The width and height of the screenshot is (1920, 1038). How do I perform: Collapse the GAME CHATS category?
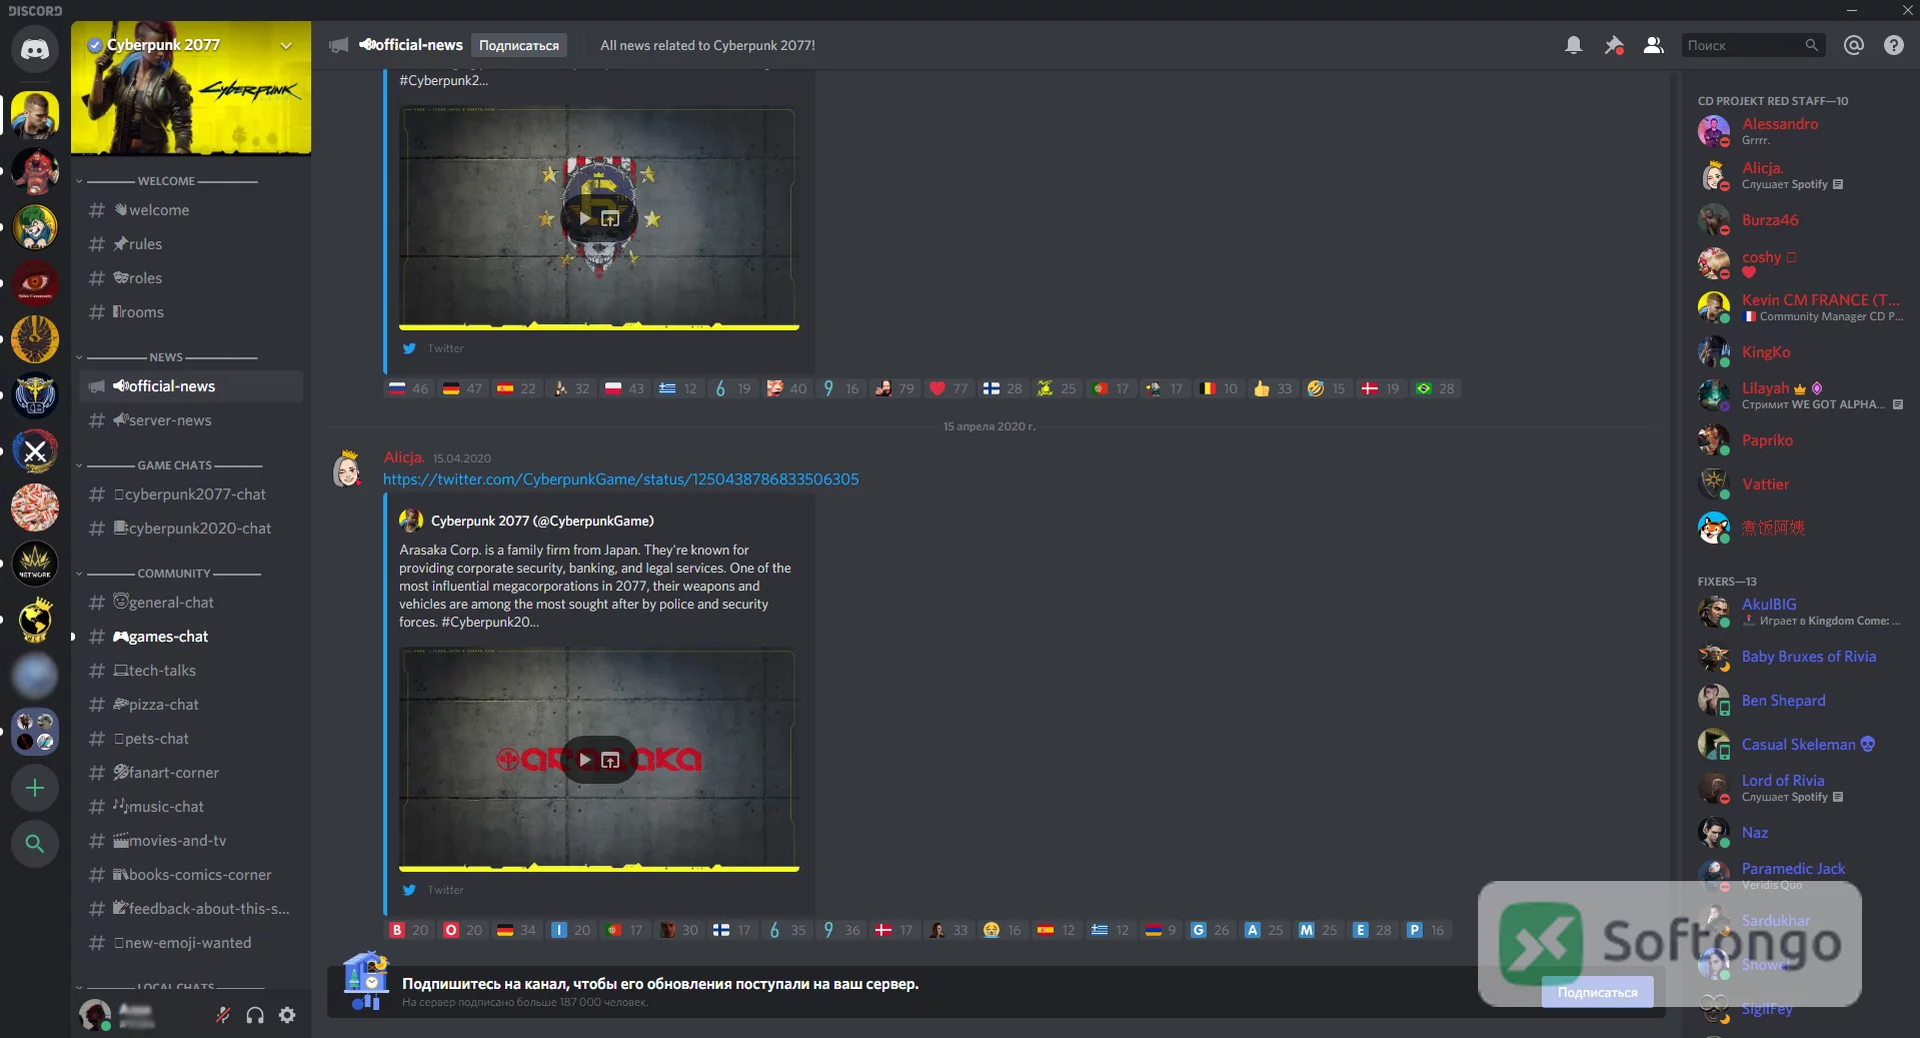[x=170, y=465]
